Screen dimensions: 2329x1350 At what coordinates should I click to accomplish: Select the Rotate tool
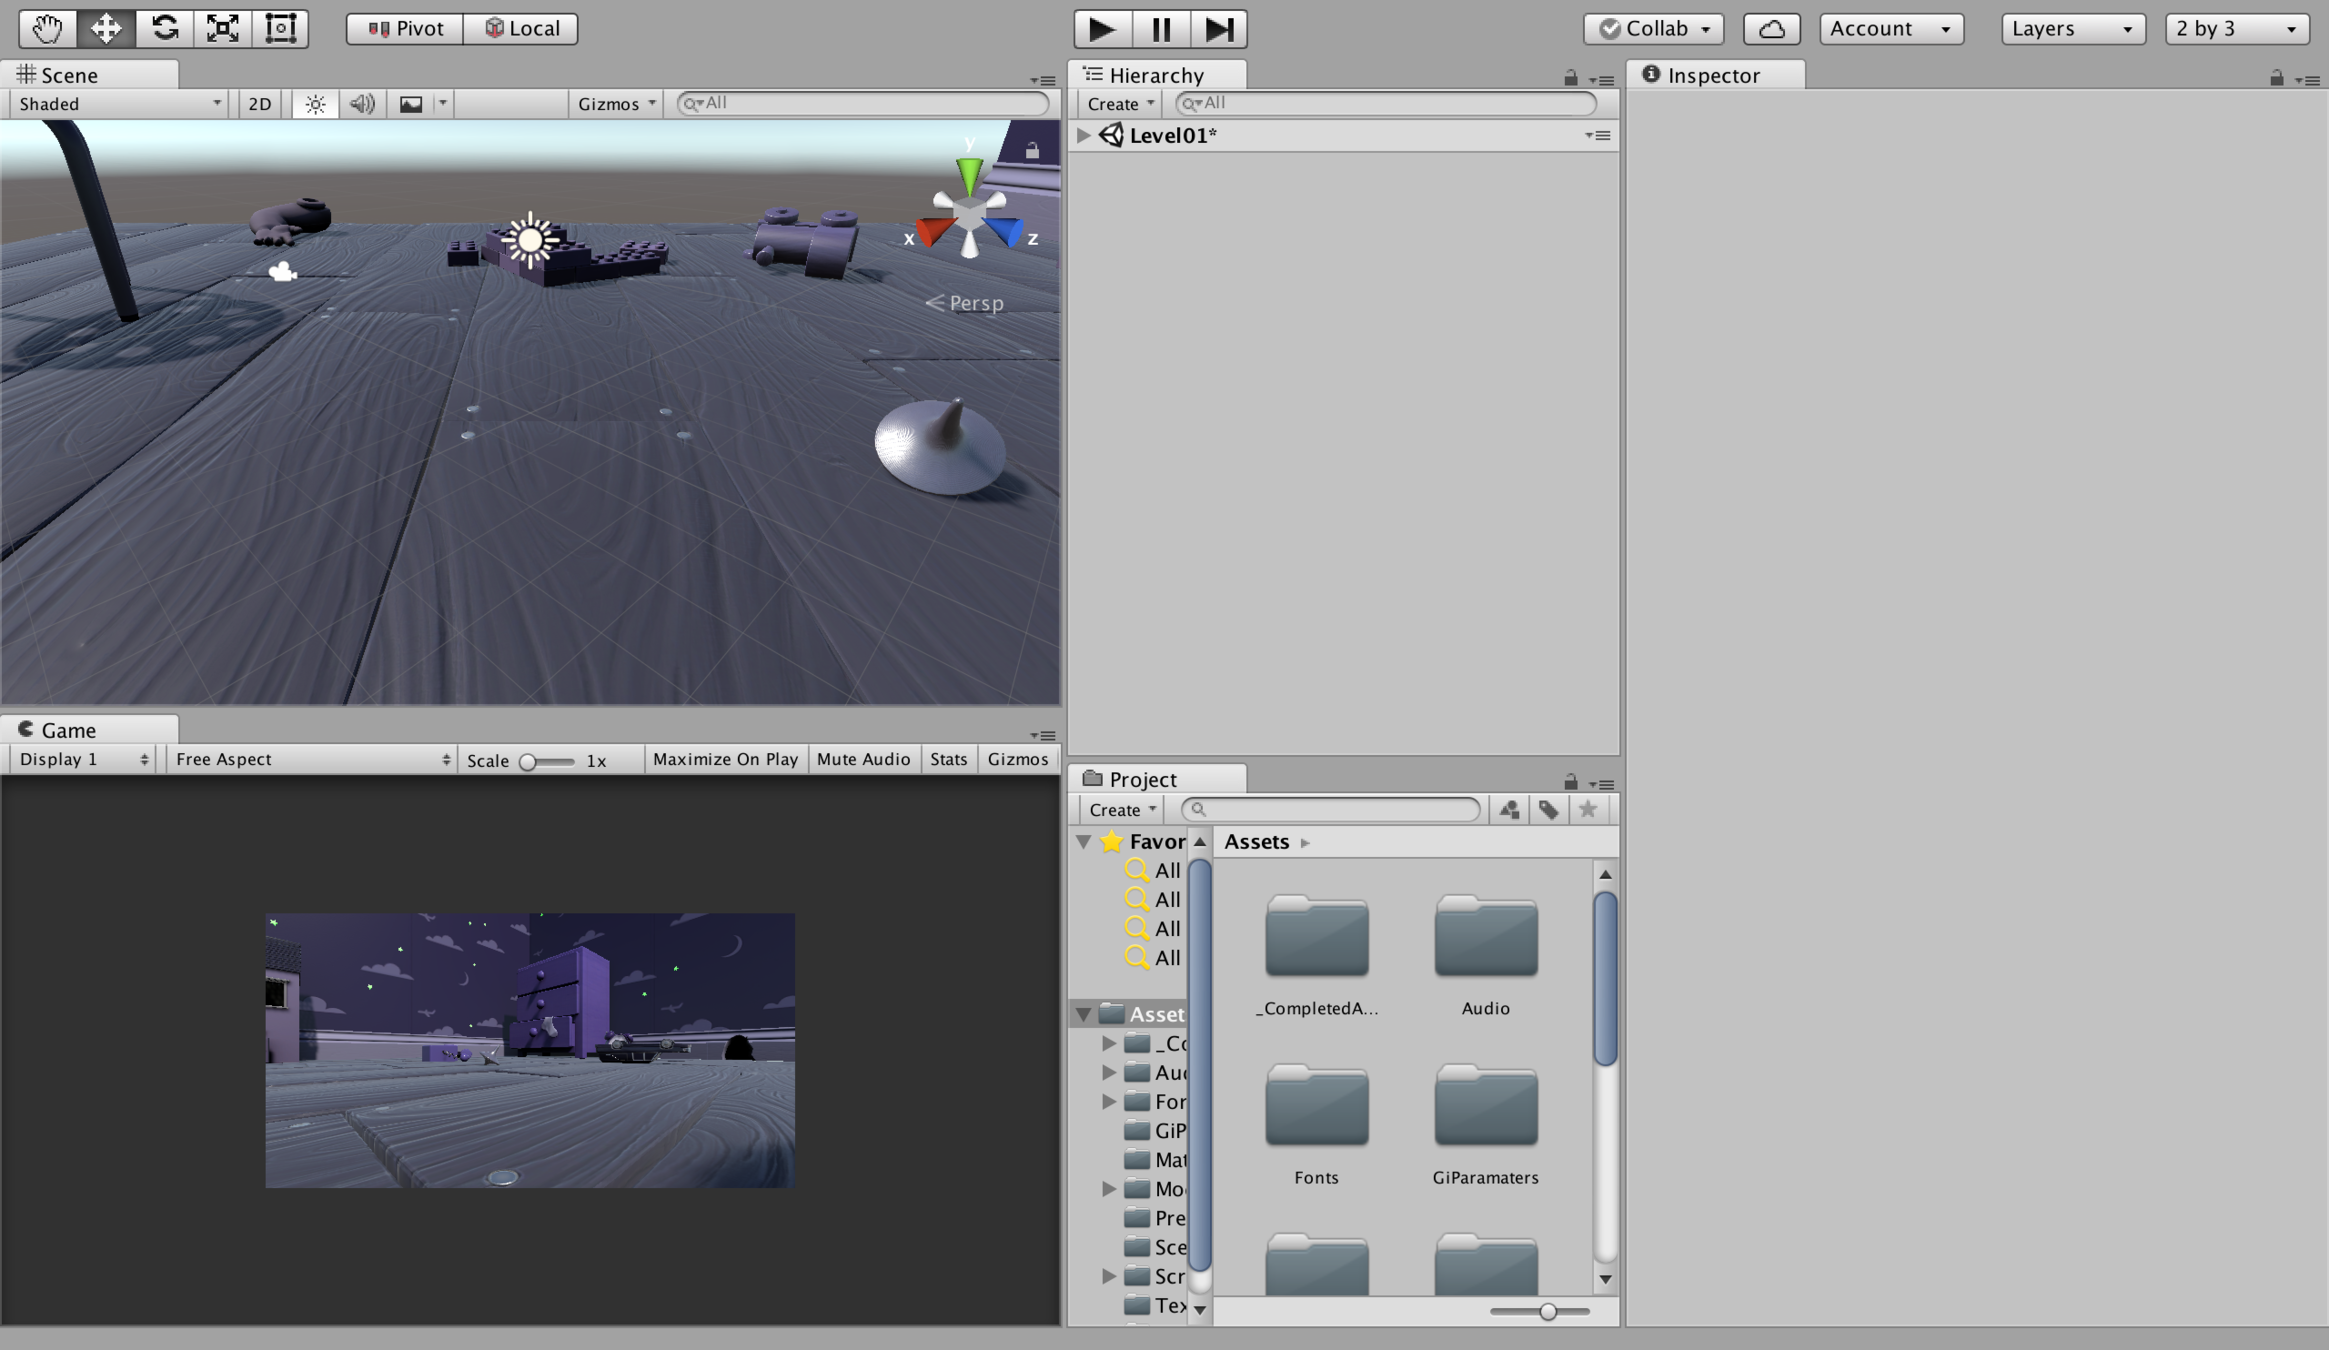point(164,28)
